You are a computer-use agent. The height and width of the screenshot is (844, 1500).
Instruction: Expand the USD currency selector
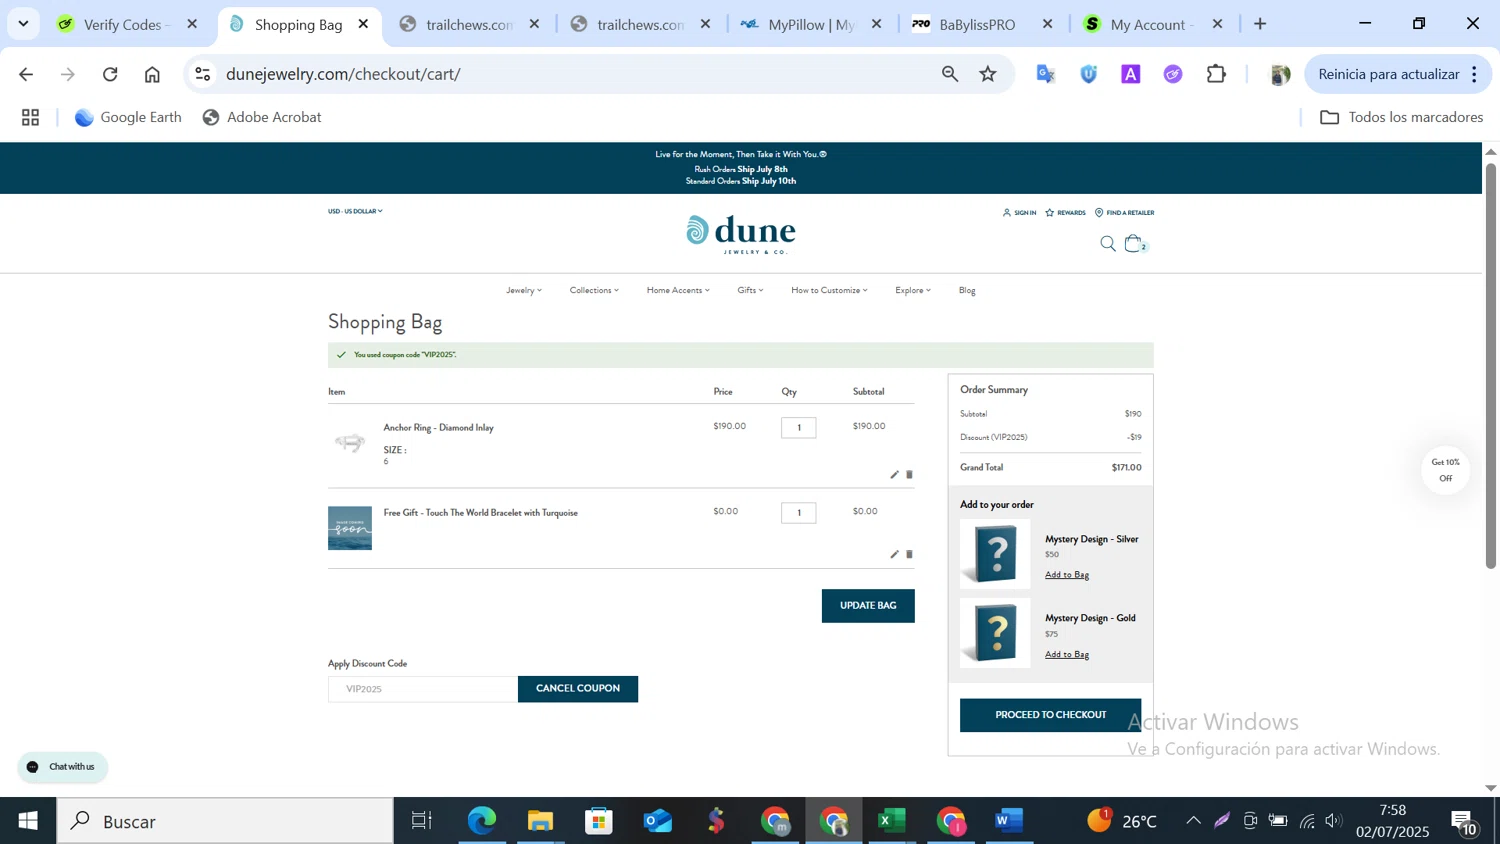point(355,211)
